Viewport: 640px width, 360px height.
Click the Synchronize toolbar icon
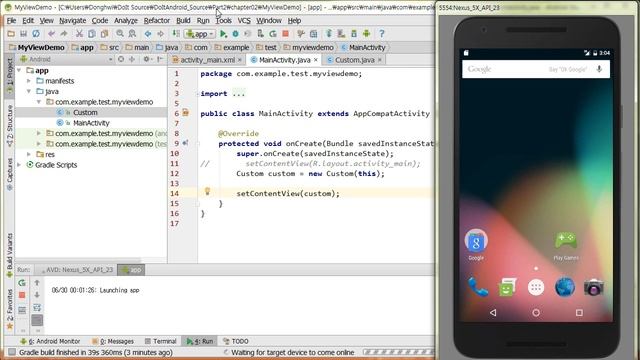tap(36, 34)
